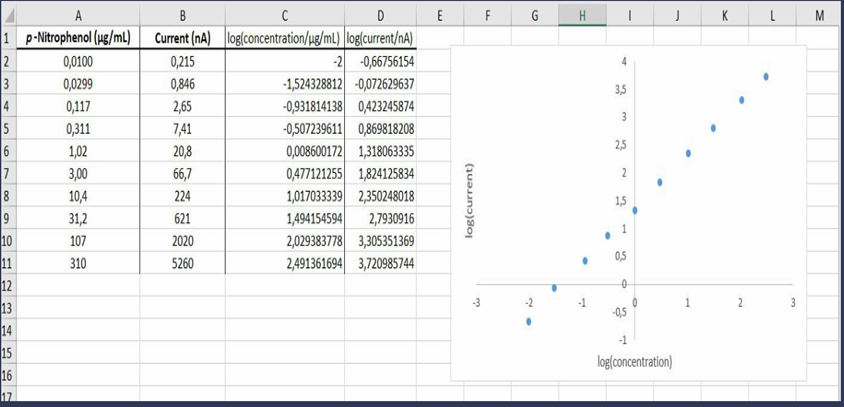Select the log(concentration) axis title in chart
Image resolution: width=844 pixels, height=407 pixels.
[634, 360]
